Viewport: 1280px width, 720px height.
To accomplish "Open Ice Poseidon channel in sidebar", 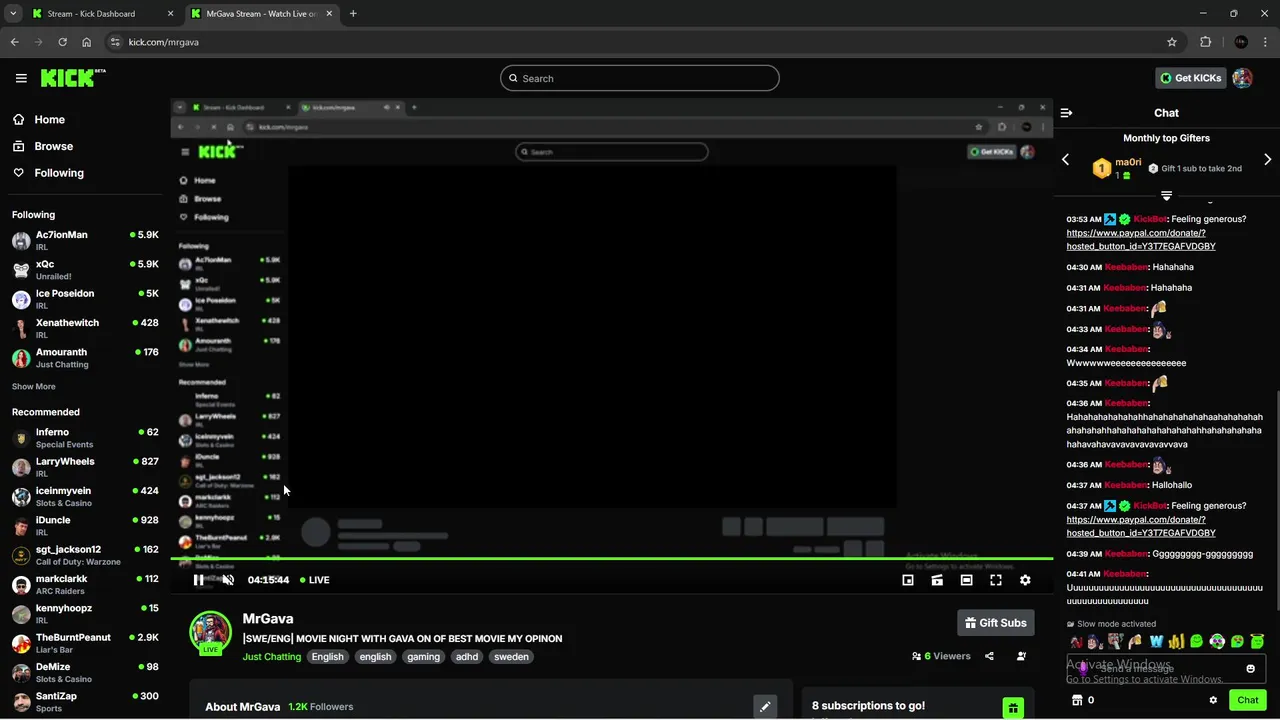I will pos(85,299).
